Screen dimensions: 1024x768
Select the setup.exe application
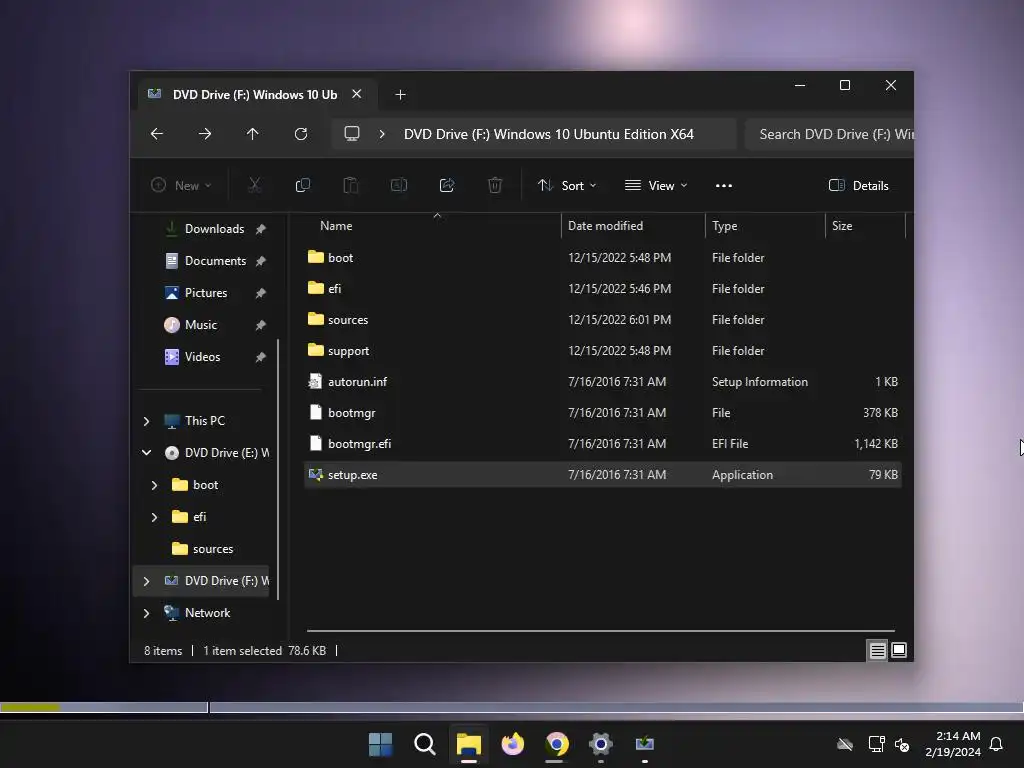(603, 475)
